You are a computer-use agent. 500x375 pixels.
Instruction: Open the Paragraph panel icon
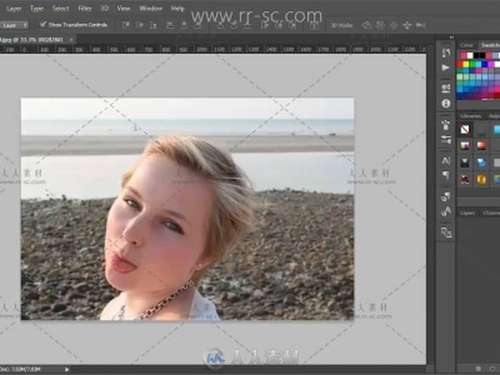pyautogui.click(x=446, y=175)
